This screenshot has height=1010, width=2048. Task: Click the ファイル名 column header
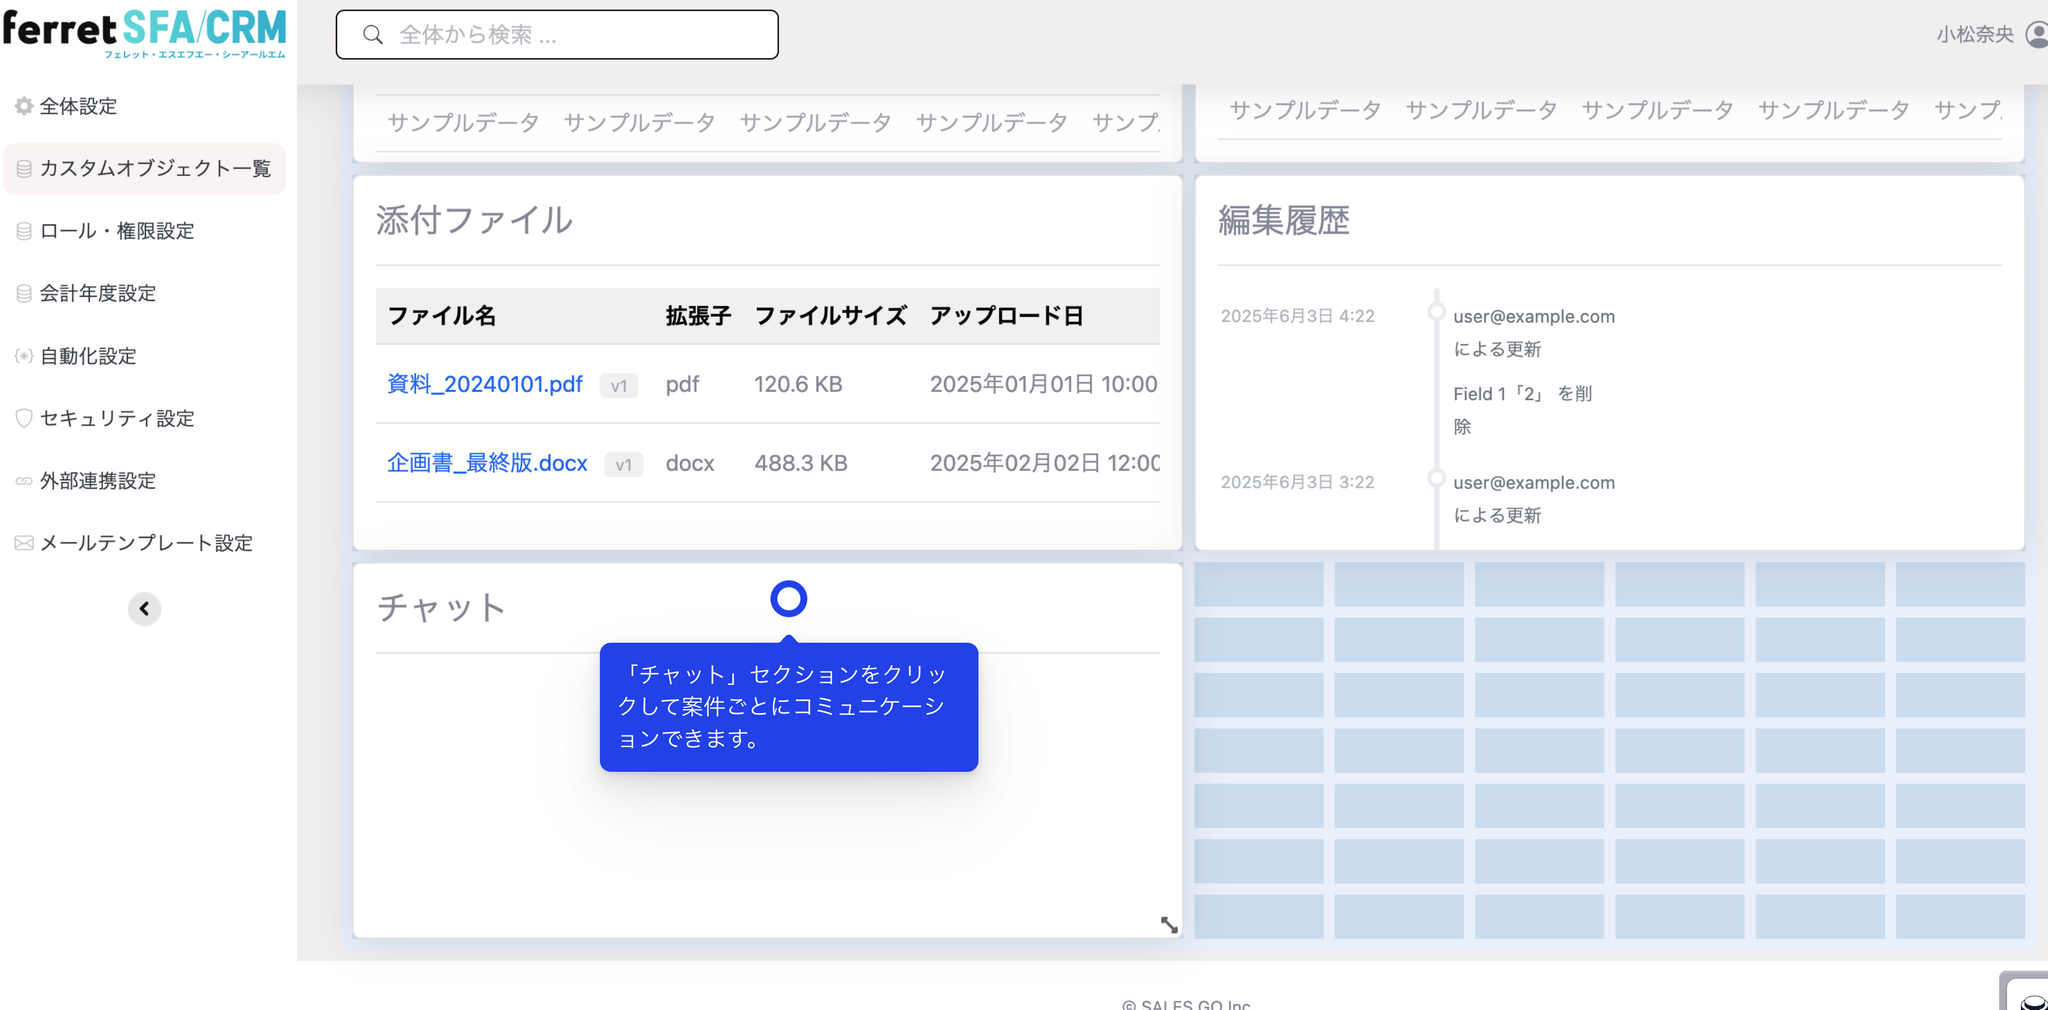[x=441, y=316]
